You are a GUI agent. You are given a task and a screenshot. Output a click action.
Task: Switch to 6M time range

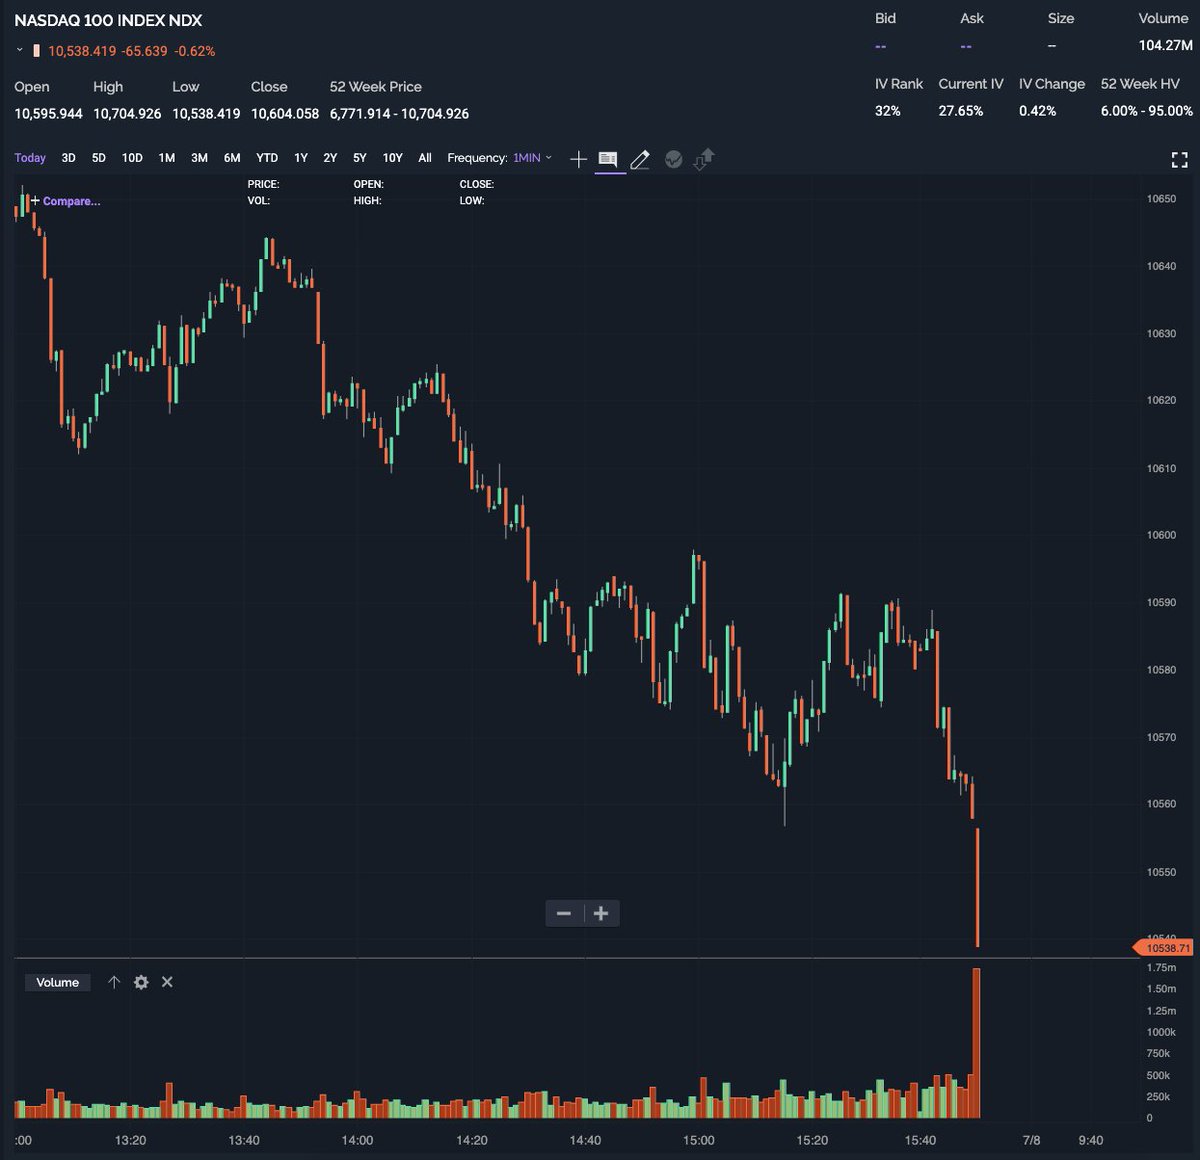pos(232,158)
